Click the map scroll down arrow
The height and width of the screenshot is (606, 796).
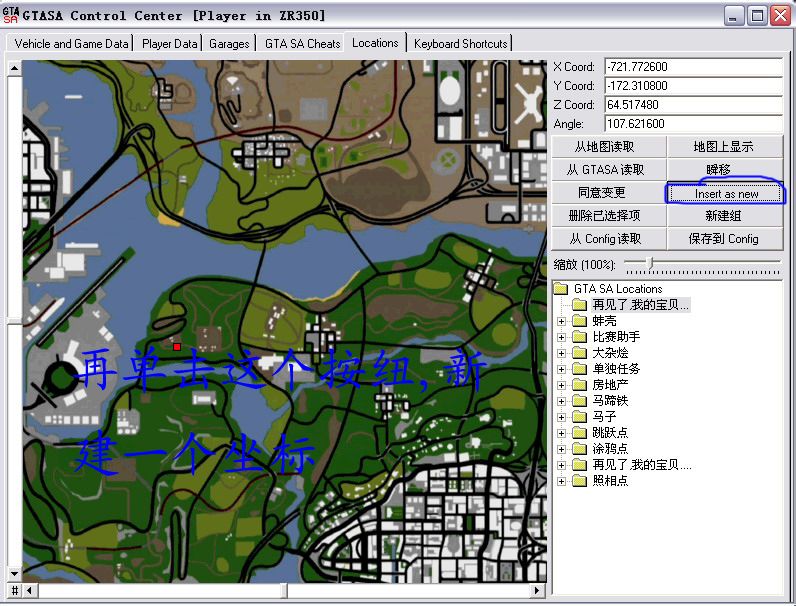(x=15, y=574)
